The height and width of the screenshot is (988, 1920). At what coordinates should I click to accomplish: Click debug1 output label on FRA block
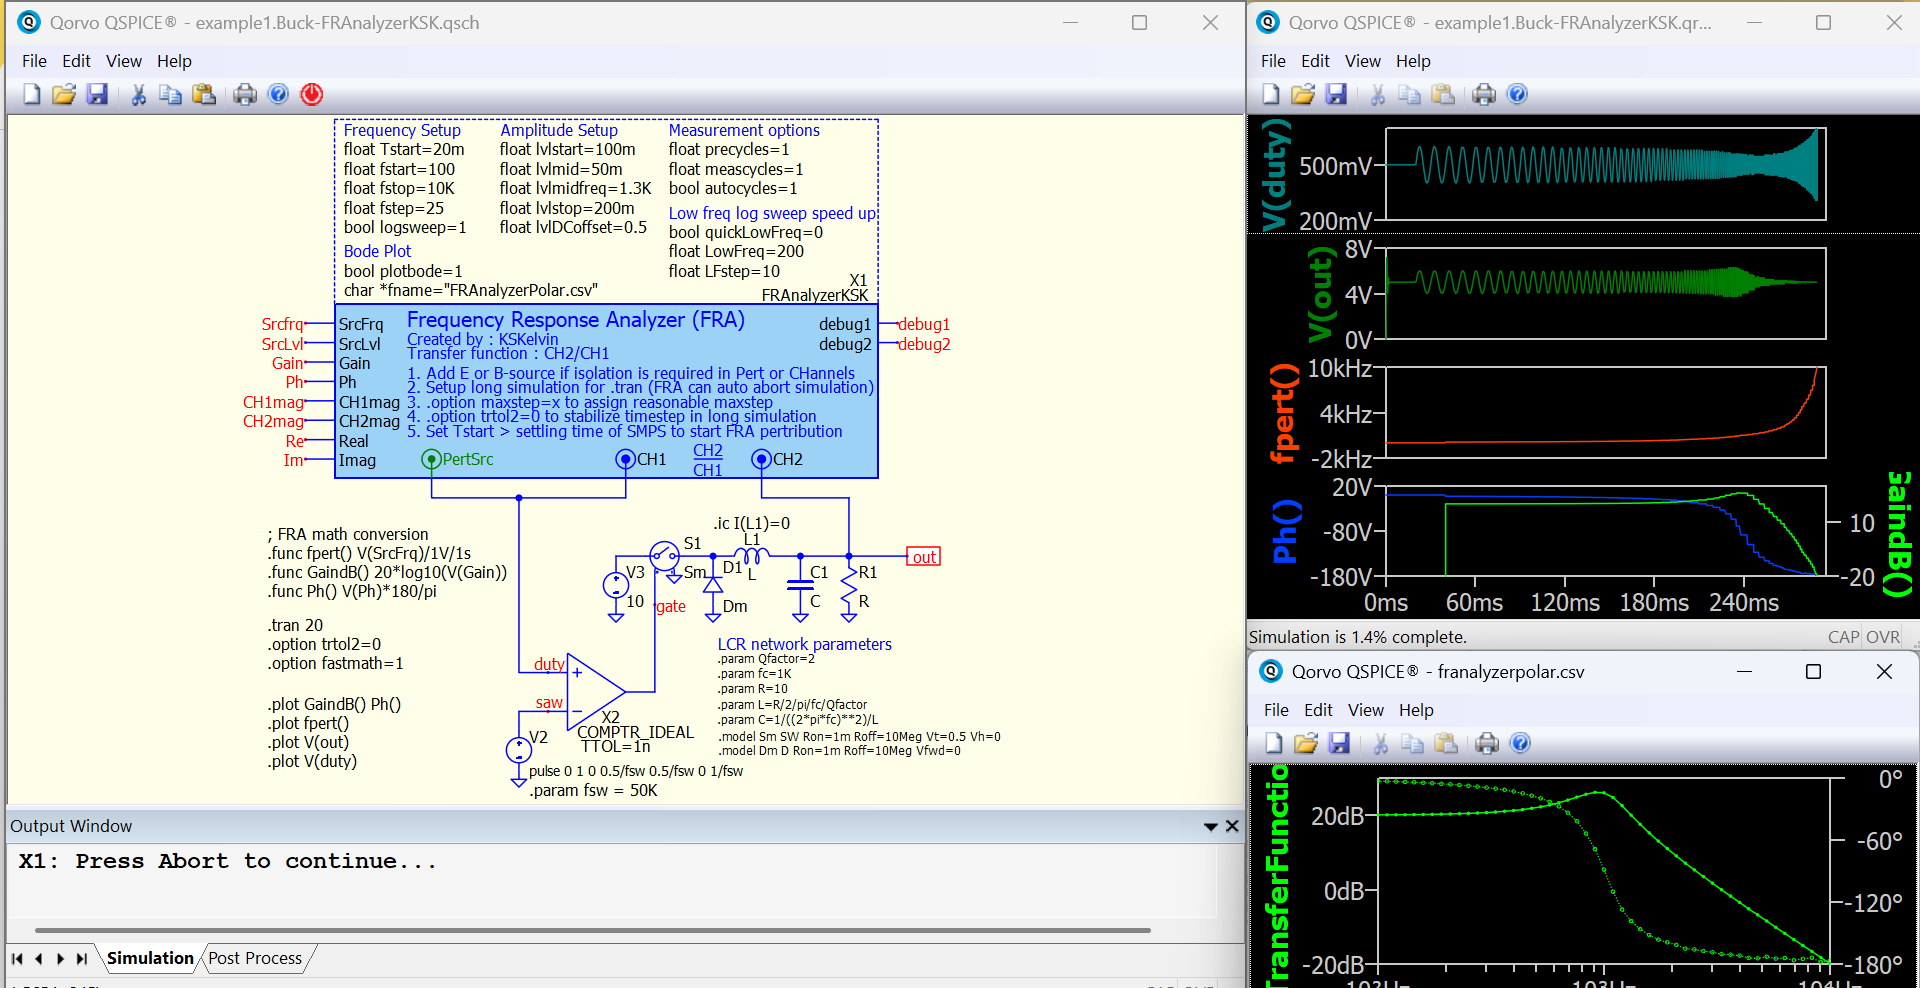(924, 324)
